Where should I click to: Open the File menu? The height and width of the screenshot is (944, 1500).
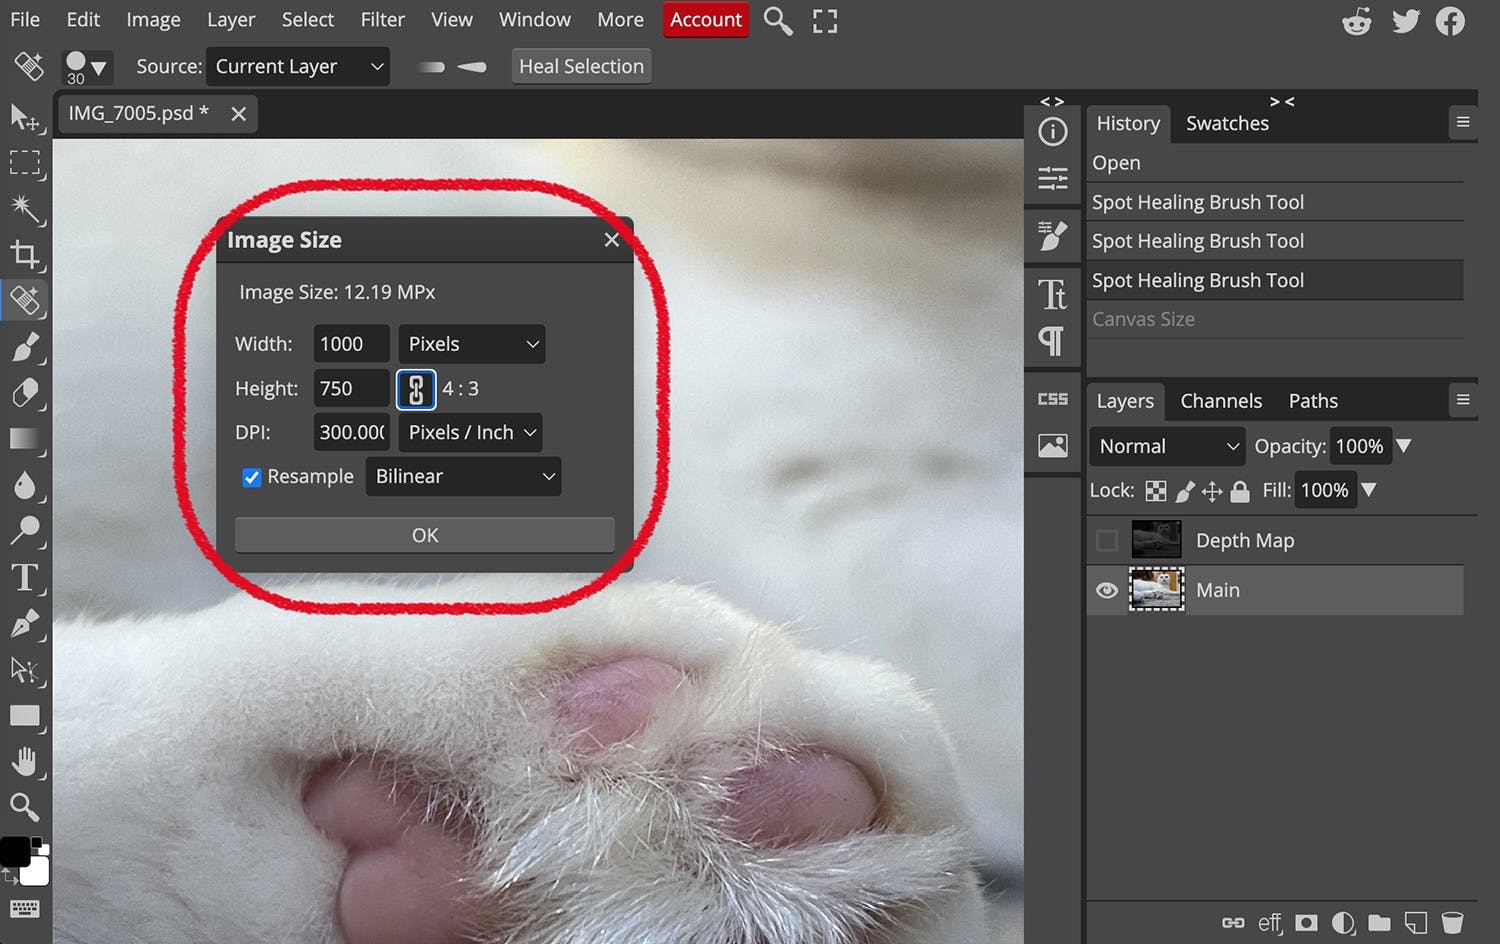25,20
